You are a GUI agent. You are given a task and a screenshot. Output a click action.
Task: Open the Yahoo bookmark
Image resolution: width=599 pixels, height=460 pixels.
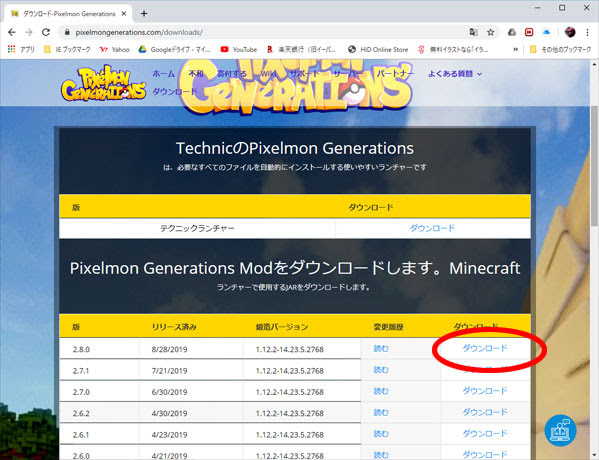(x=114, y=49)
